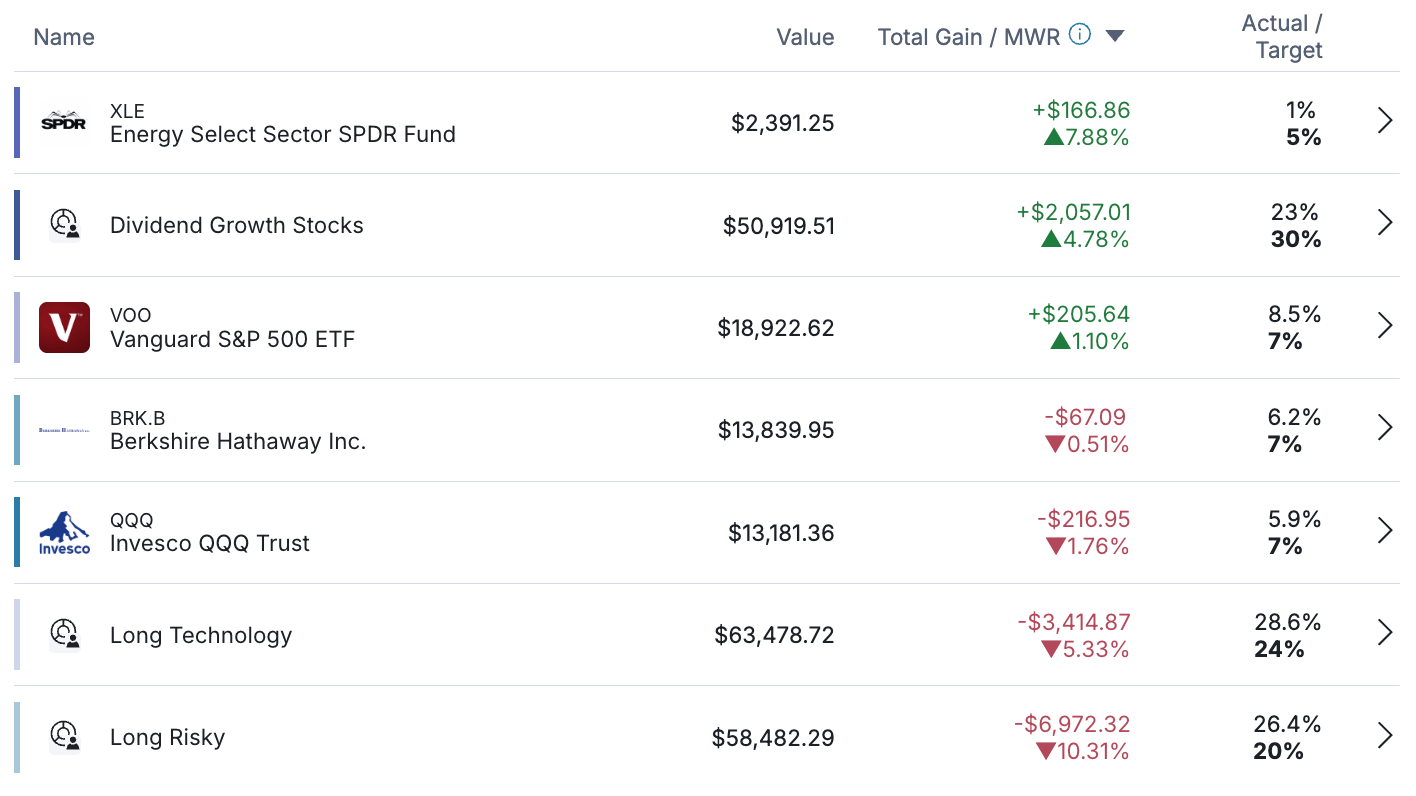Expand the Long Risky row chevron
The image size is (1416, 796).
[x=1385, y=736]
